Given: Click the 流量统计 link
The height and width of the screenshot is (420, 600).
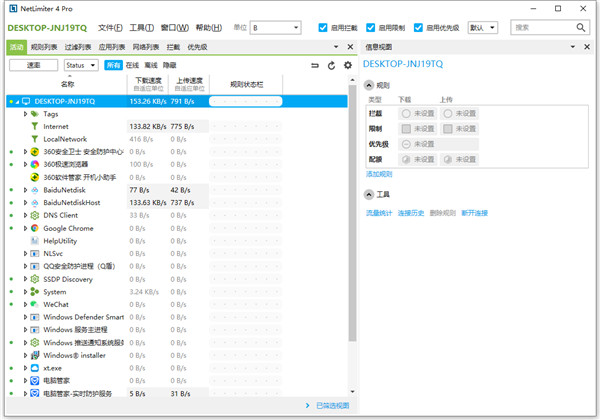Looking at the screenshot, I should [379, 213].
